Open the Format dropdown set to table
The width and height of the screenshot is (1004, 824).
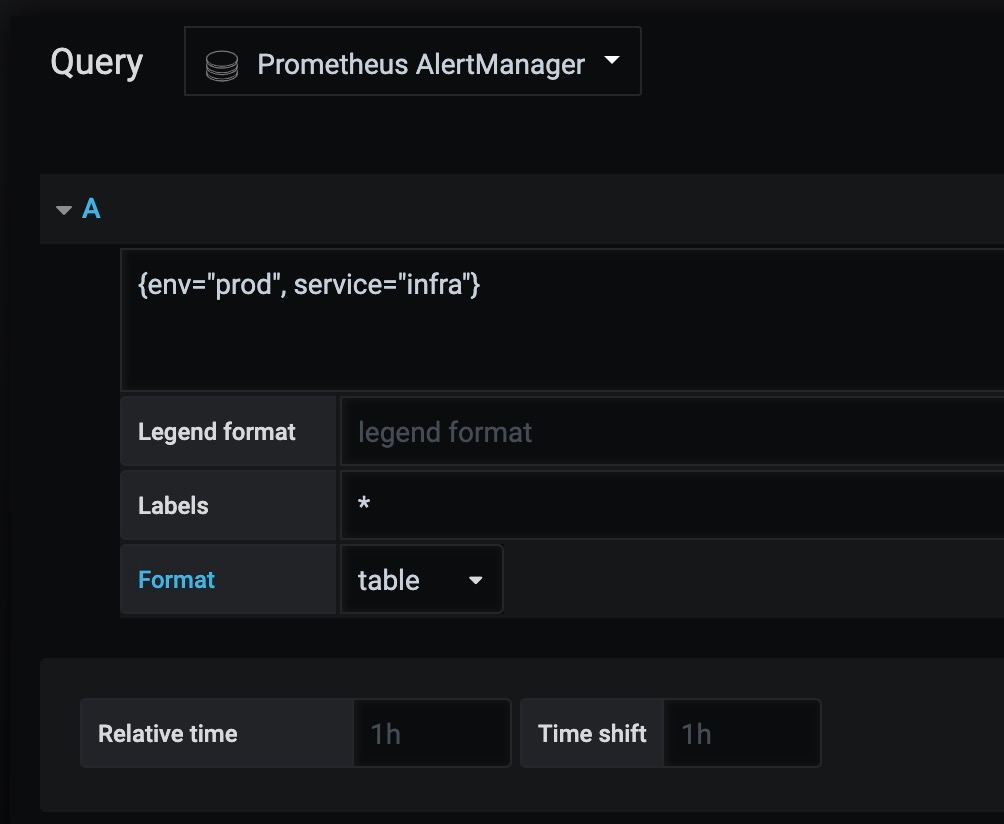421,579
